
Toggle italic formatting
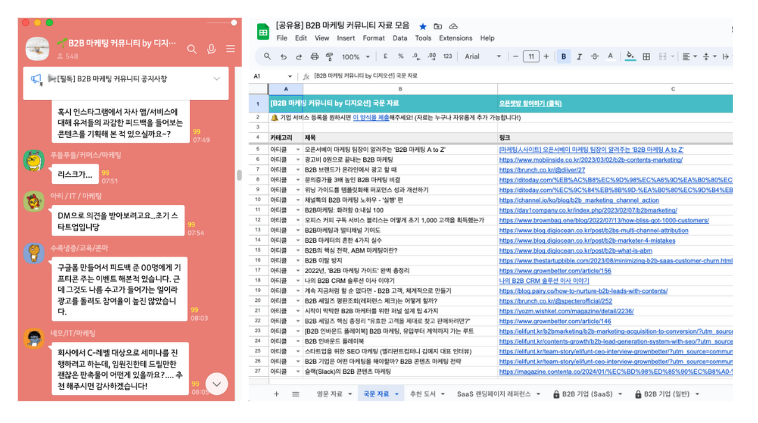(x=579, y=57)
